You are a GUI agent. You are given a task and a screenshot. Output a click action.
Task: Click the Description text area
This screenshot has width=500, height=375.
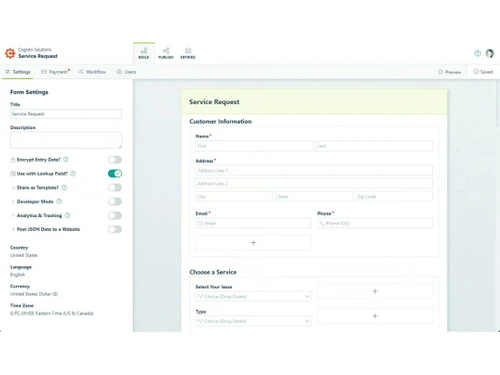point(66,140)
